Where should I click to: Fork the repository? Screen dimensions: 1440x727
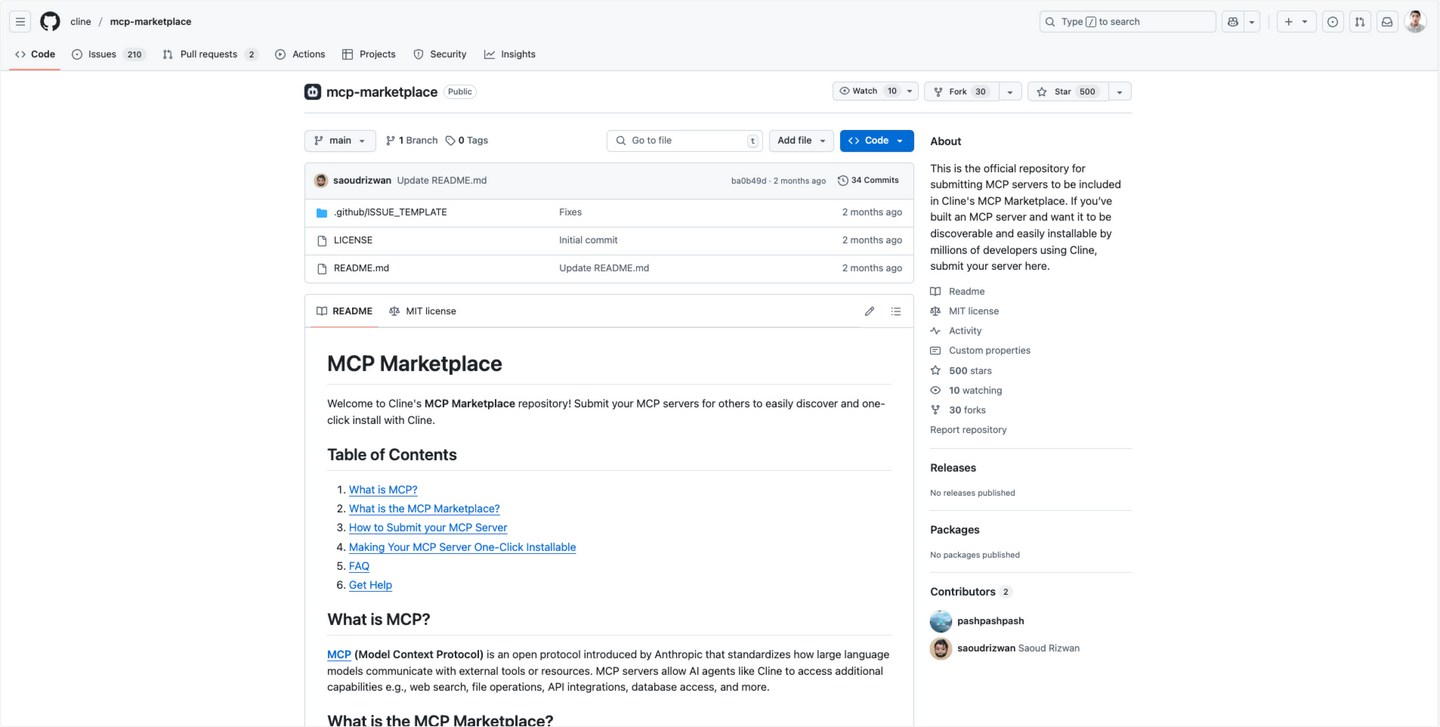(x=961, y=92)
